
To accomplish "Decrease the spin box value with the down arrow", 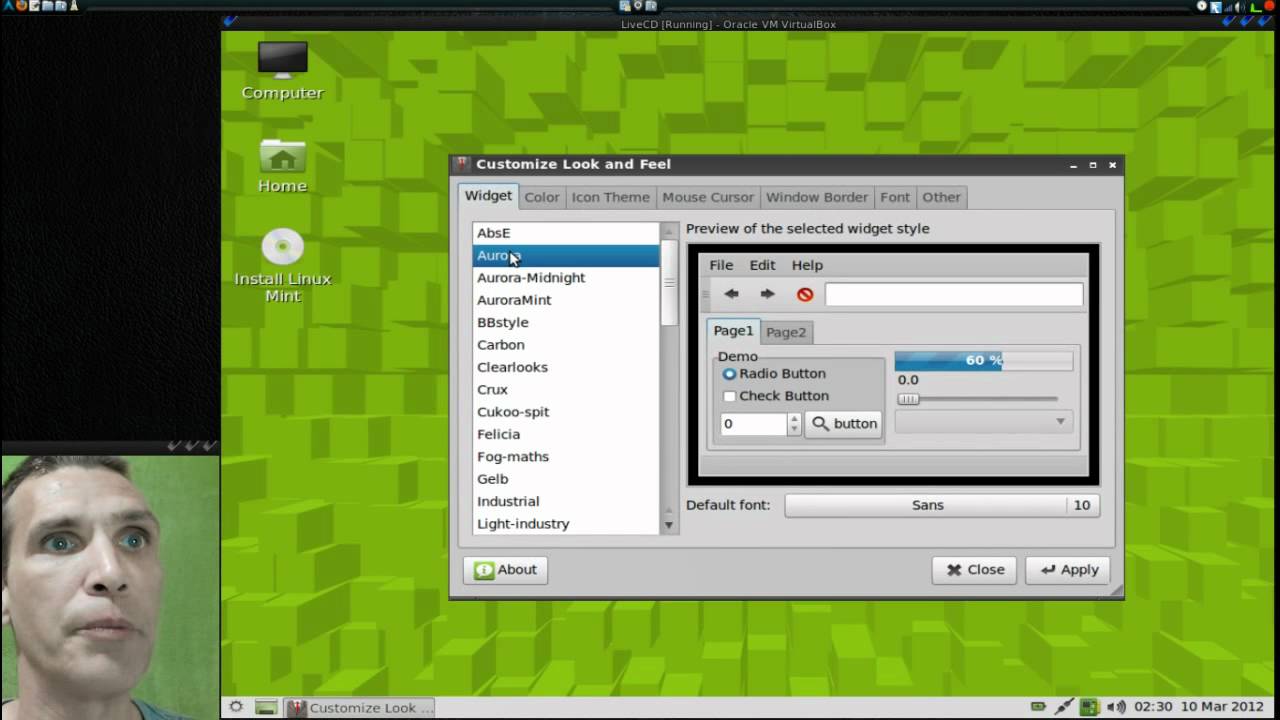I will [x=794, y=430].
